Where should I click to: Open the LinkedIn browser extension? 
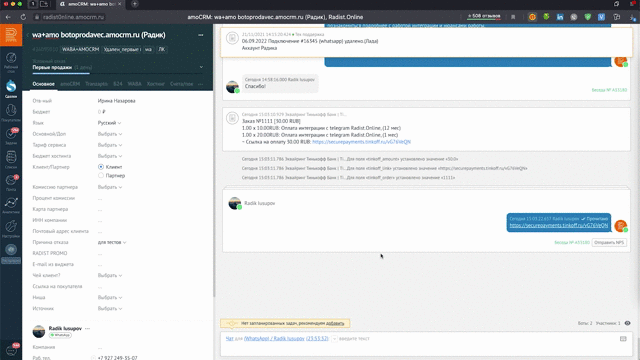click(560, 17)
